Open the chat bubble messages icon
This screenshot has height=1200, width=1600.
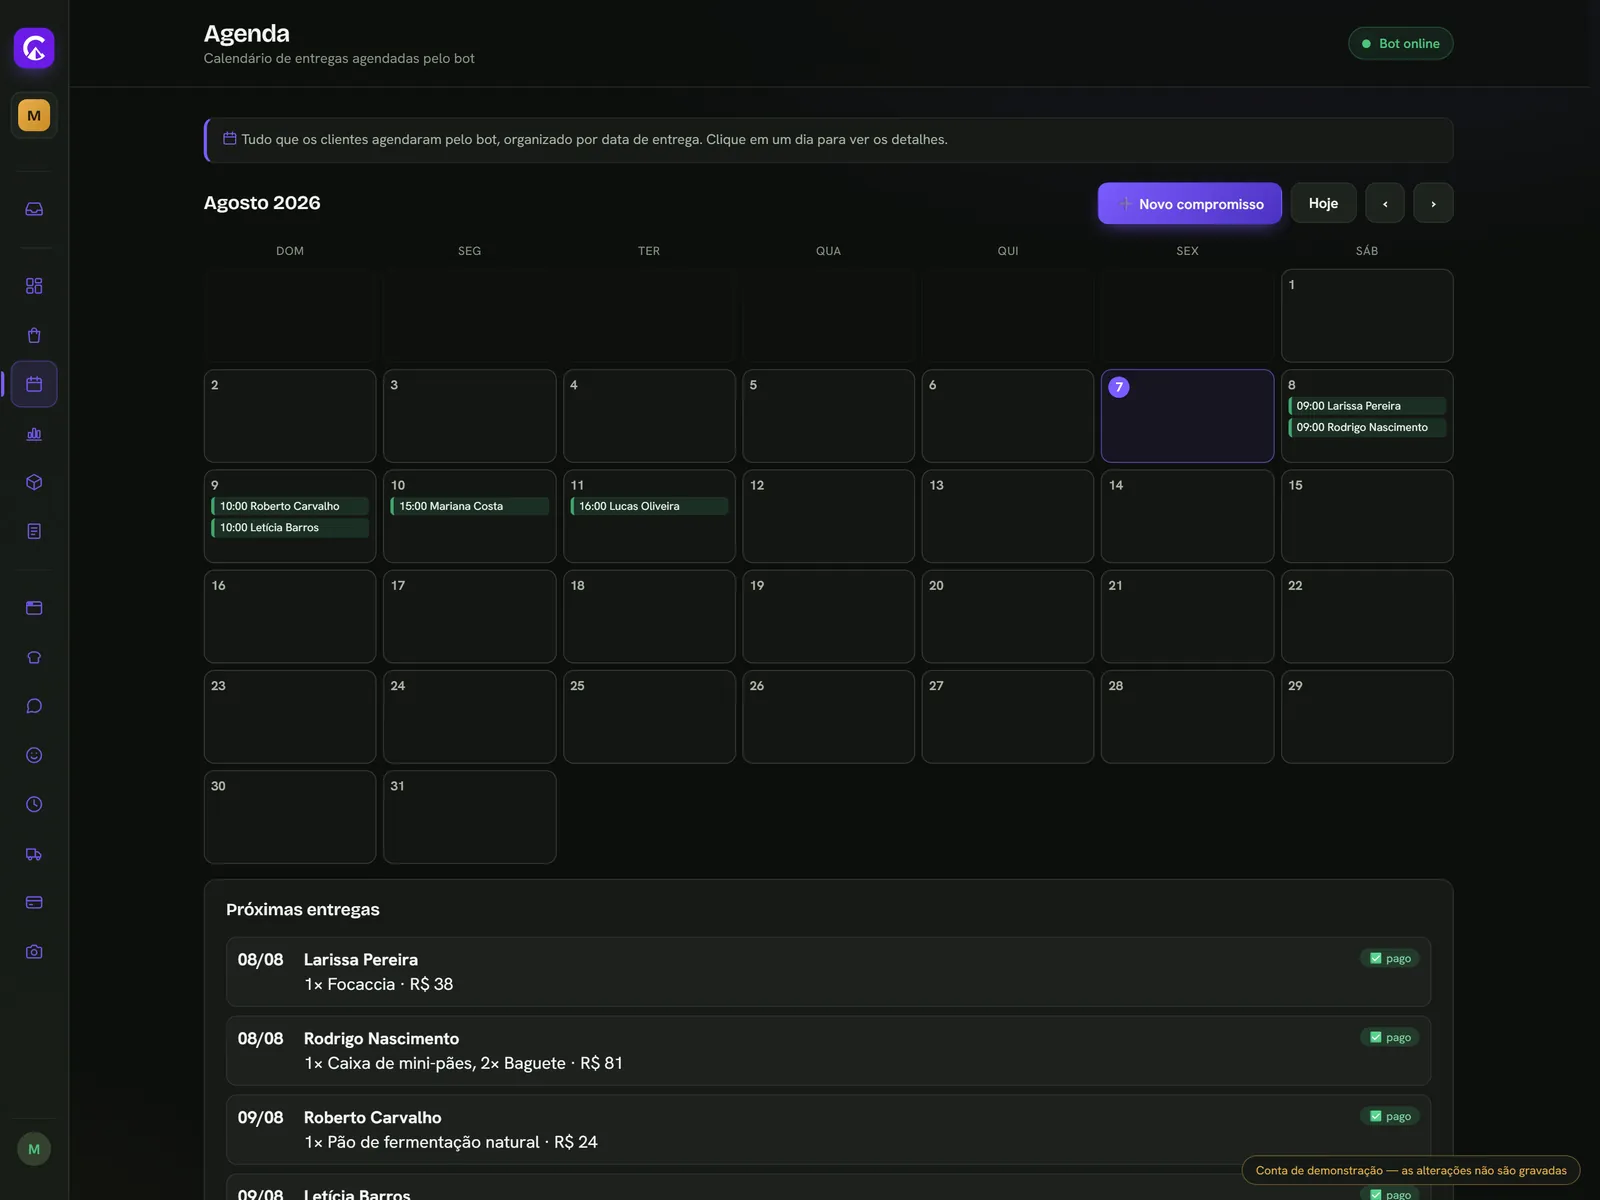click(x=34, y=706)
